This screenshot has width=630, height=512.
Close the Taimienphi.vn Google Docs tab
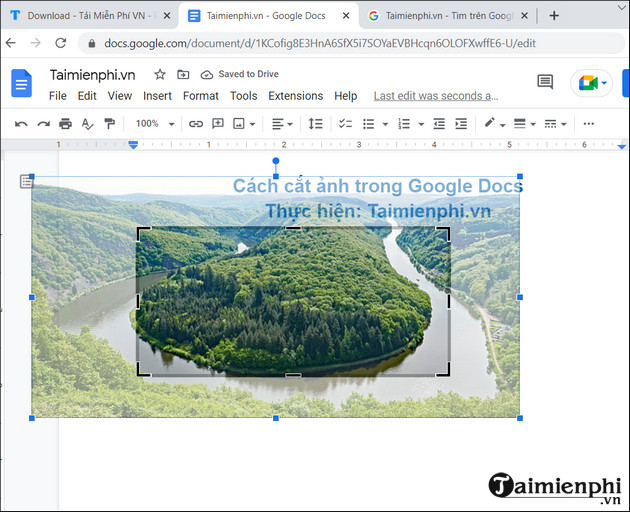click(346, 16)
